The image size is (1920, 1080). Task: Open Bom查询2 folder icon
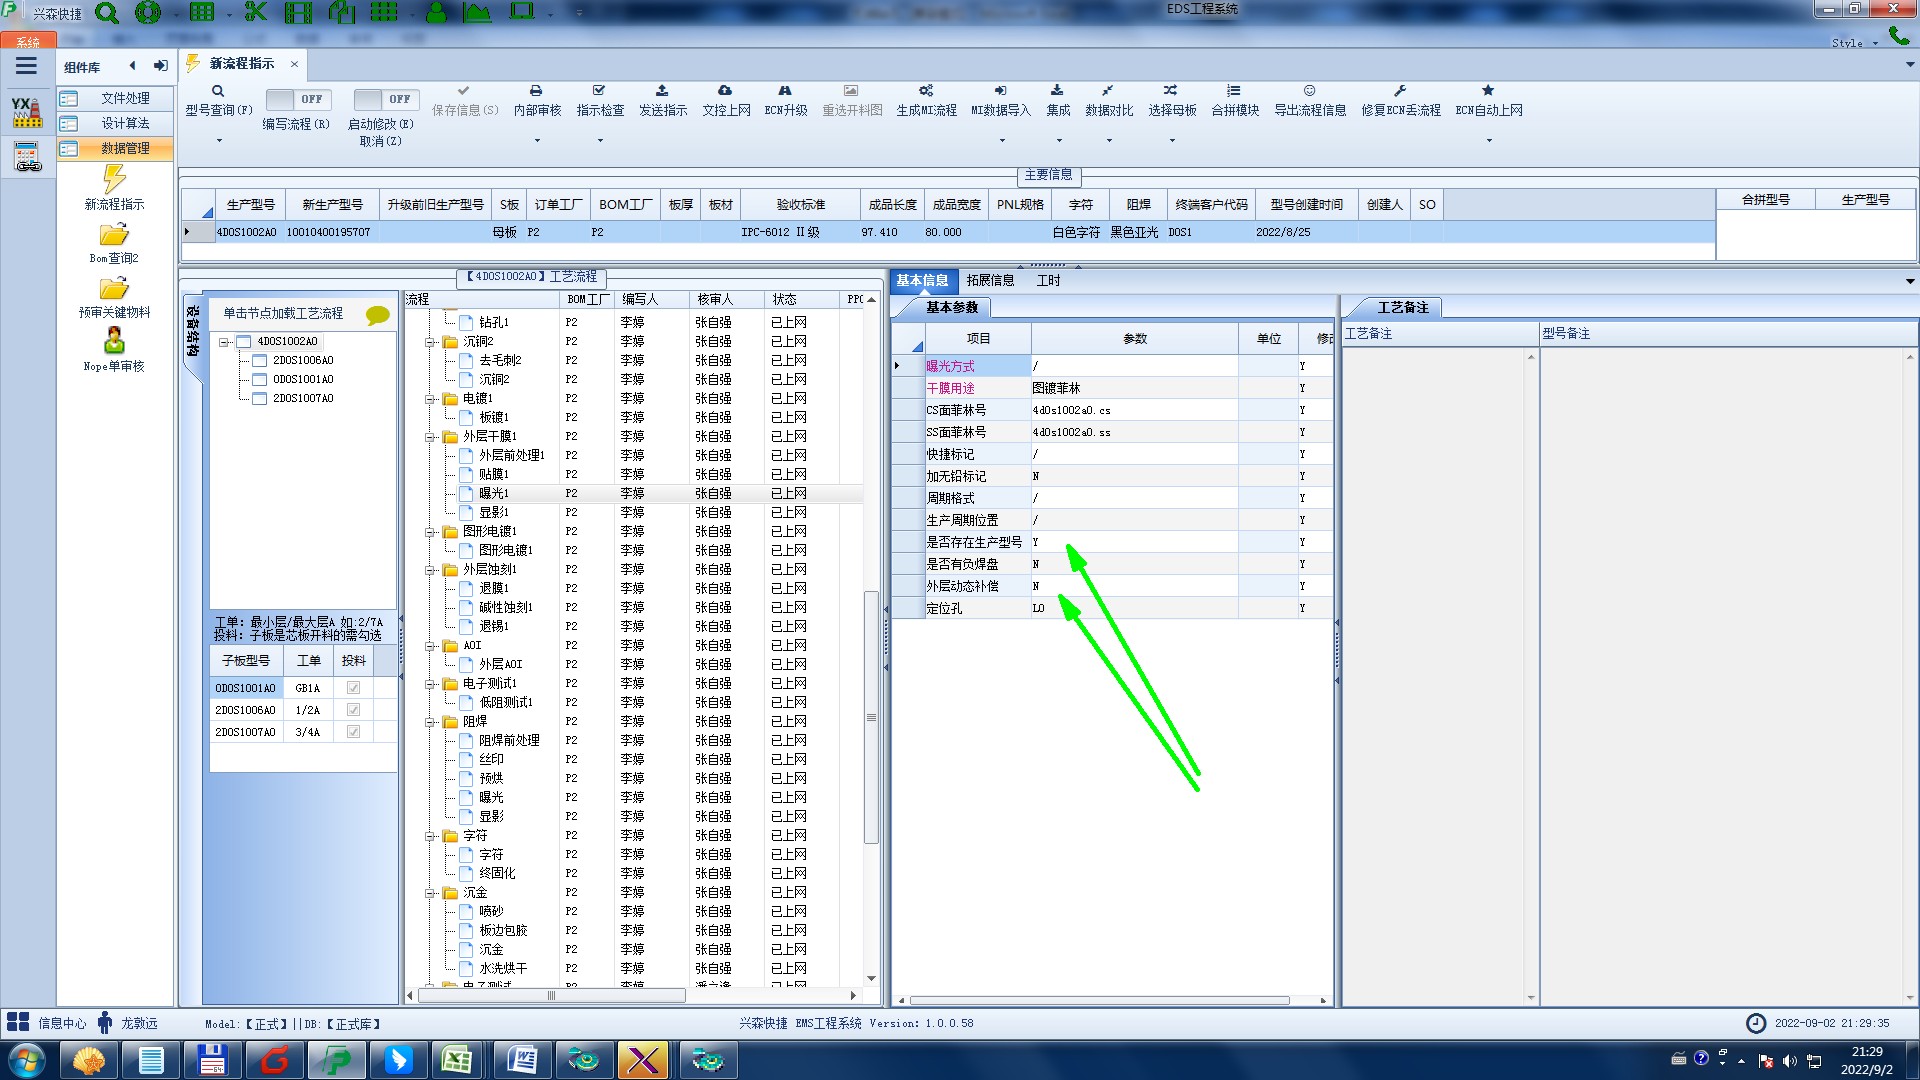coord(114,235)
